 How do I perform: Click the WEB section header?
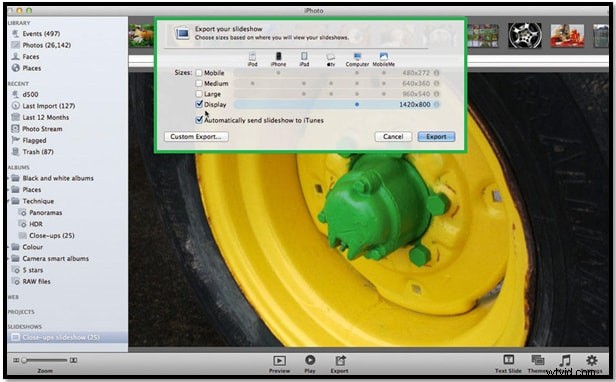(x=13, y=297)
